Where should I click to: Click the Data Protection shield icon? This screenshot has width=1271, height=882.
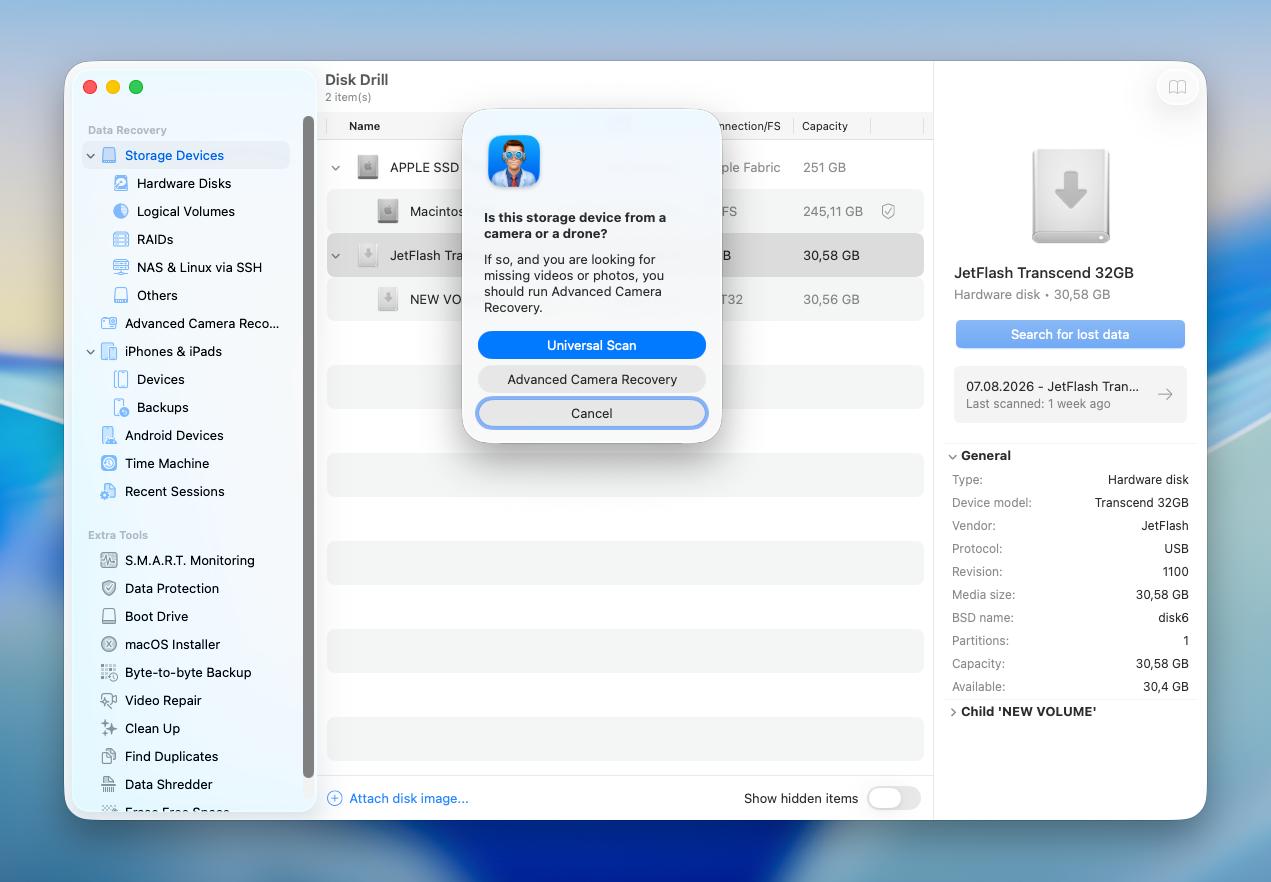[x=109, y=588]
